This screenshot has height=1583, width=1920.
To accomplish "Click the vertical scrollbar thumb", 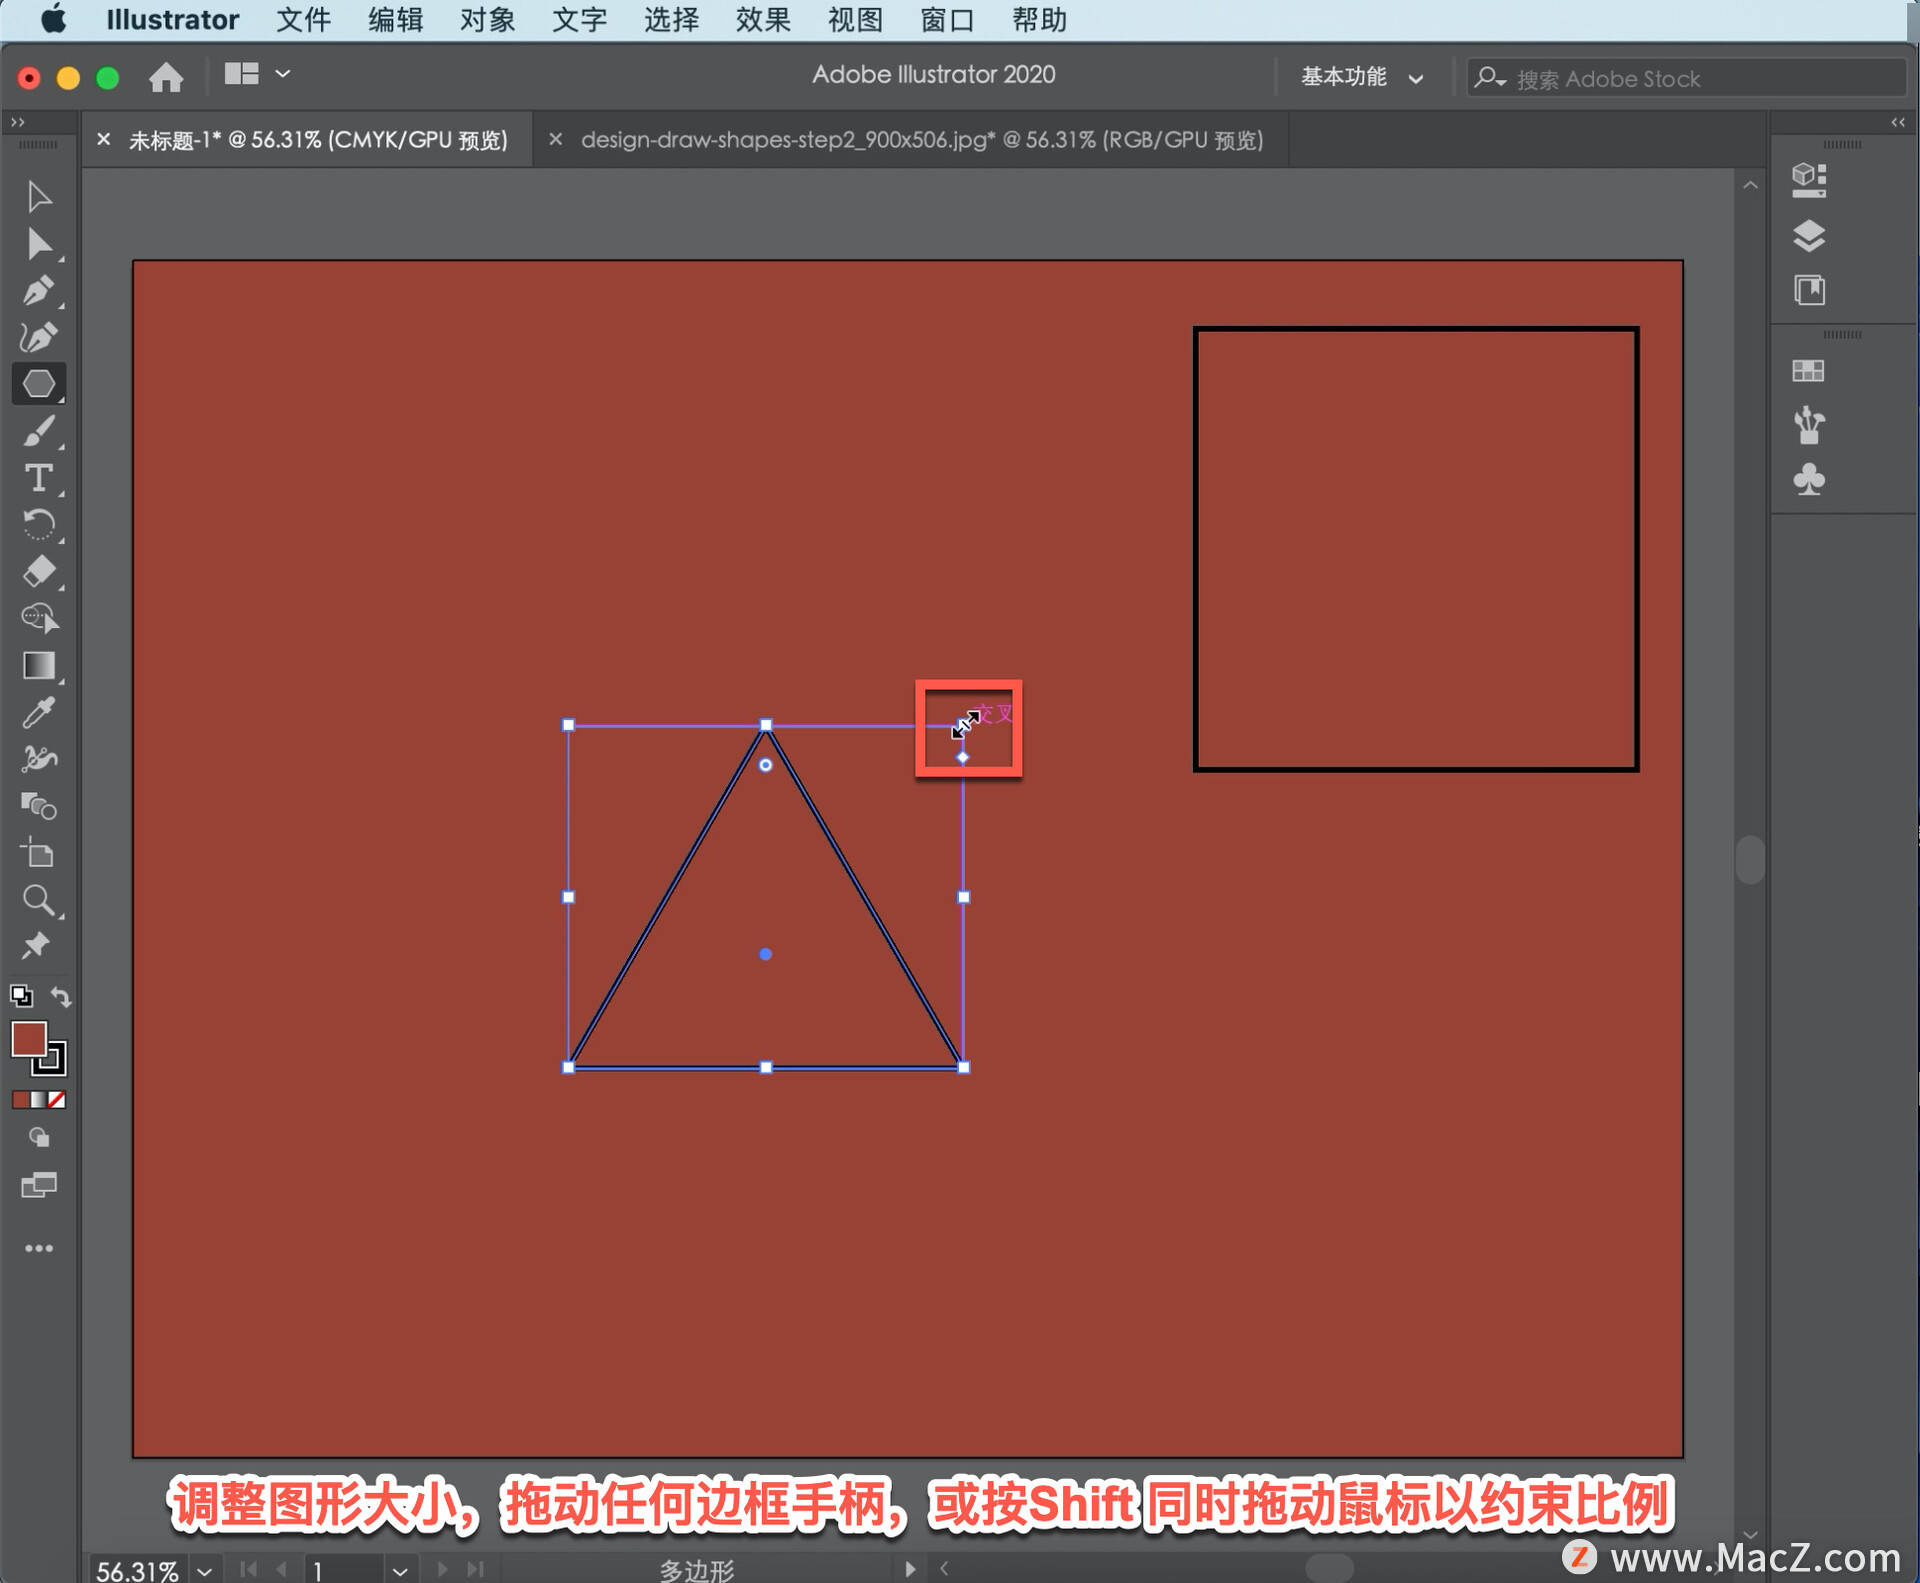I will pos(1750,860).
